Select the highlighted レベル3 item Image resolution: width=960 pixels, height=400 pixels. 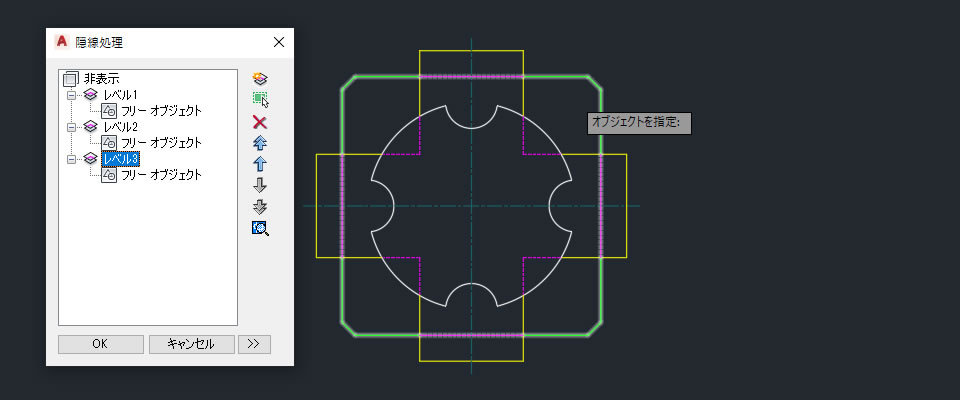pos(121,159)
